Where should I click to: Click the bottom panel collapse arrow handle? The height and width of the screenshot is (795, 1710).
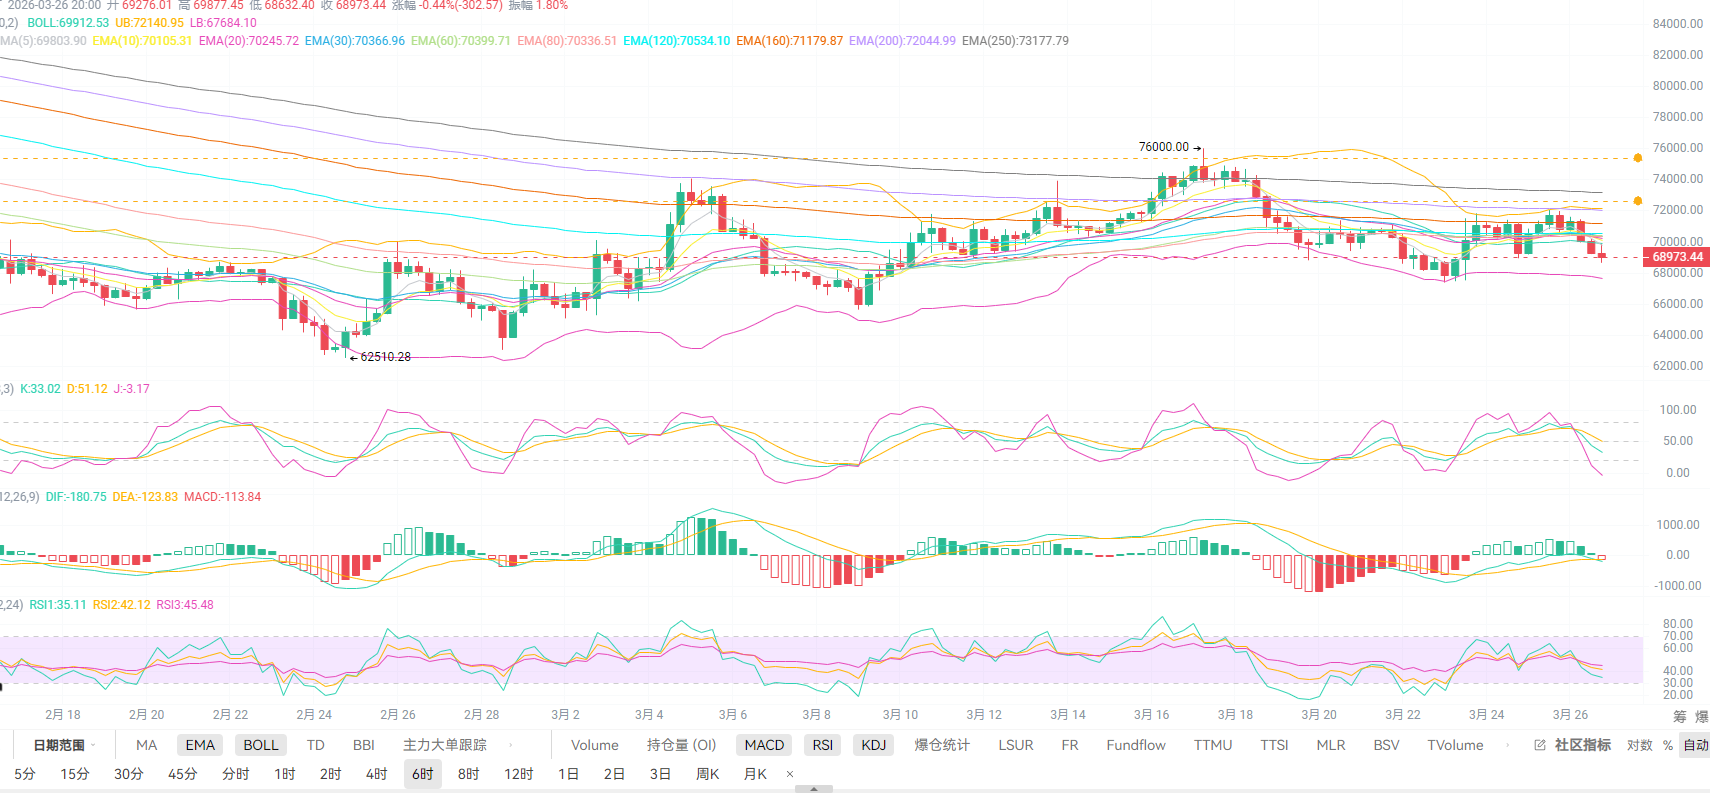814,789
